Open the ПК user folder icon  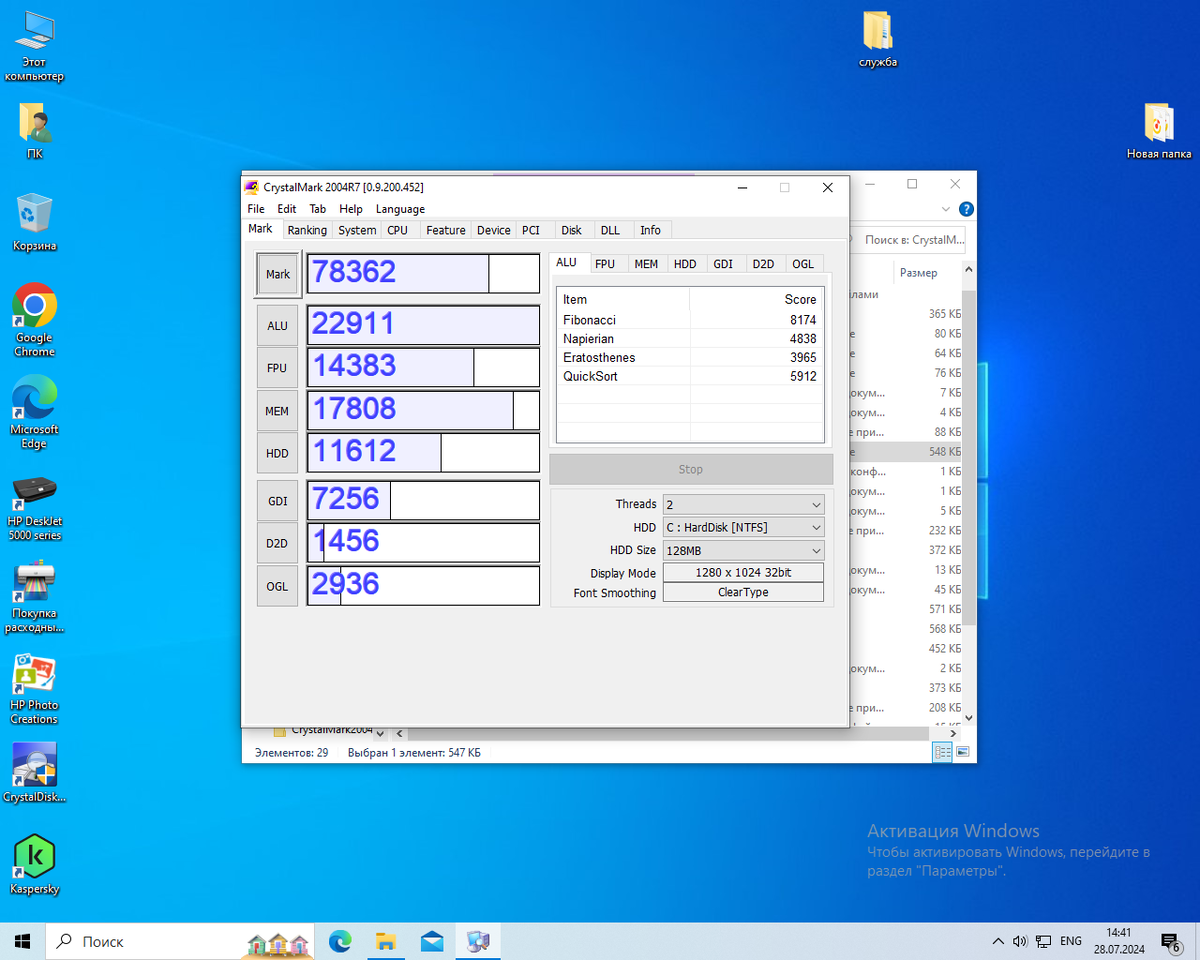(34, 132)
